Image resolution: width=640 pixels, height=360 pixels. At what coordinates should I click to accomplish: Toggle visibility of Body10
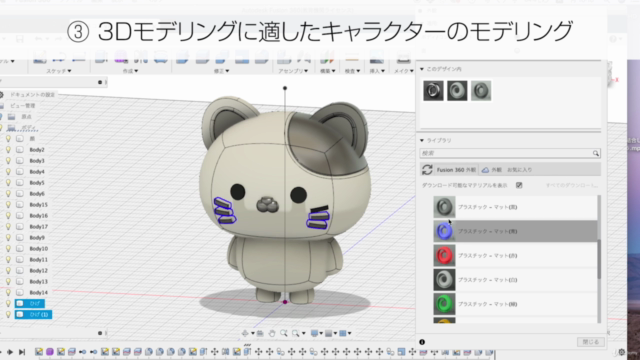coord(8,249)
